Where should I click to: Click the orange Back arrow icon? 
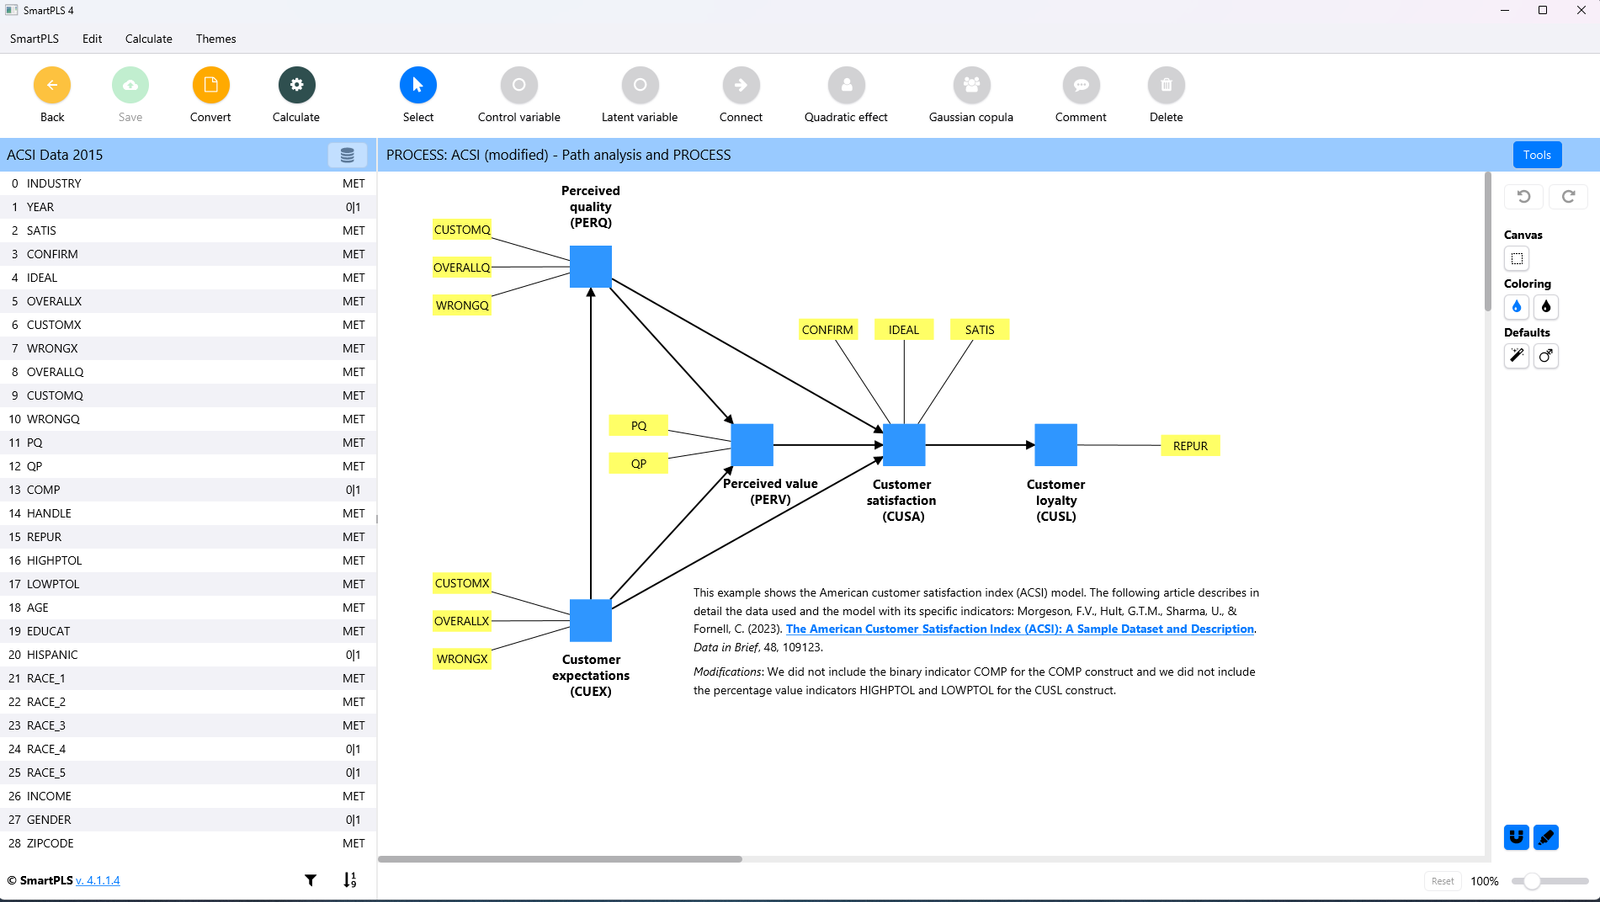point(52,85)
